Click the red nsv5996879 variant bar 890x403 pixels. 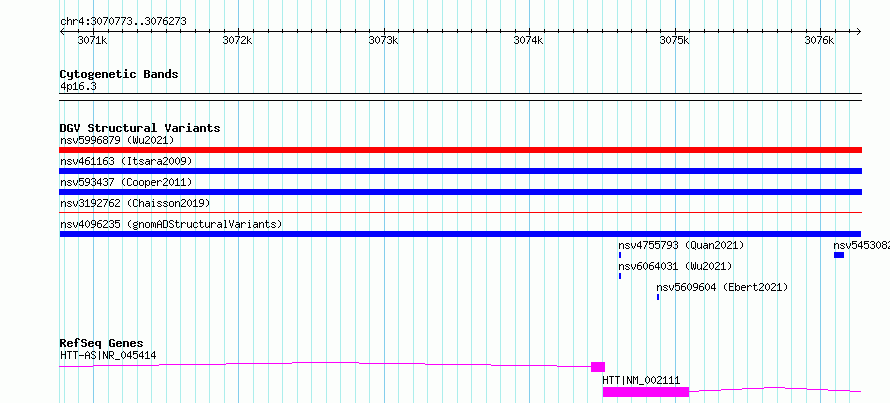(460, 150)
